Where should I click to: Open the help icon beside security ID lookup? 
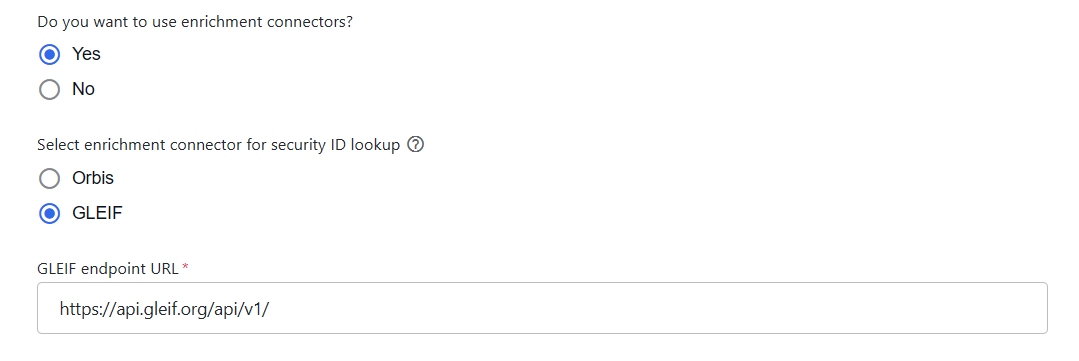click(x=416, y=145)
